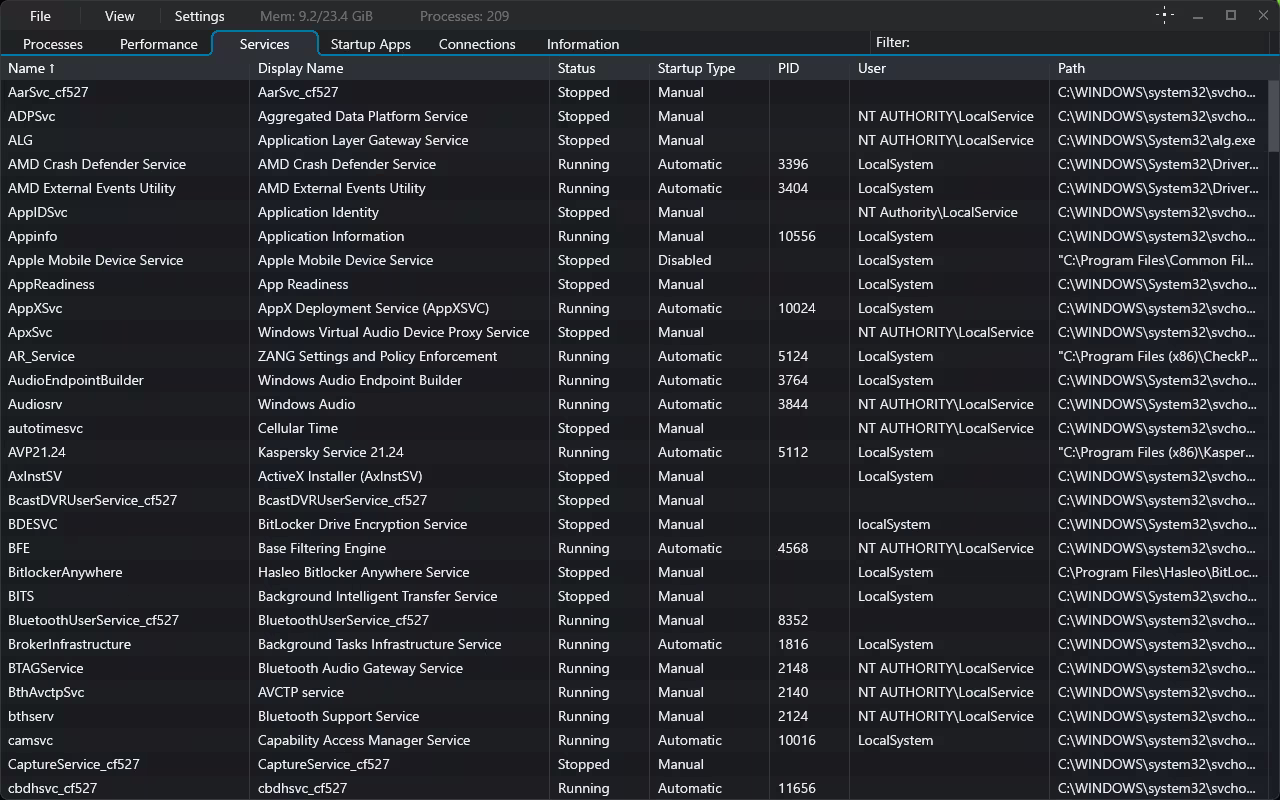Sort by the Display Name column header
This screenshot has height=800, width=1280.
coord(400,68)
